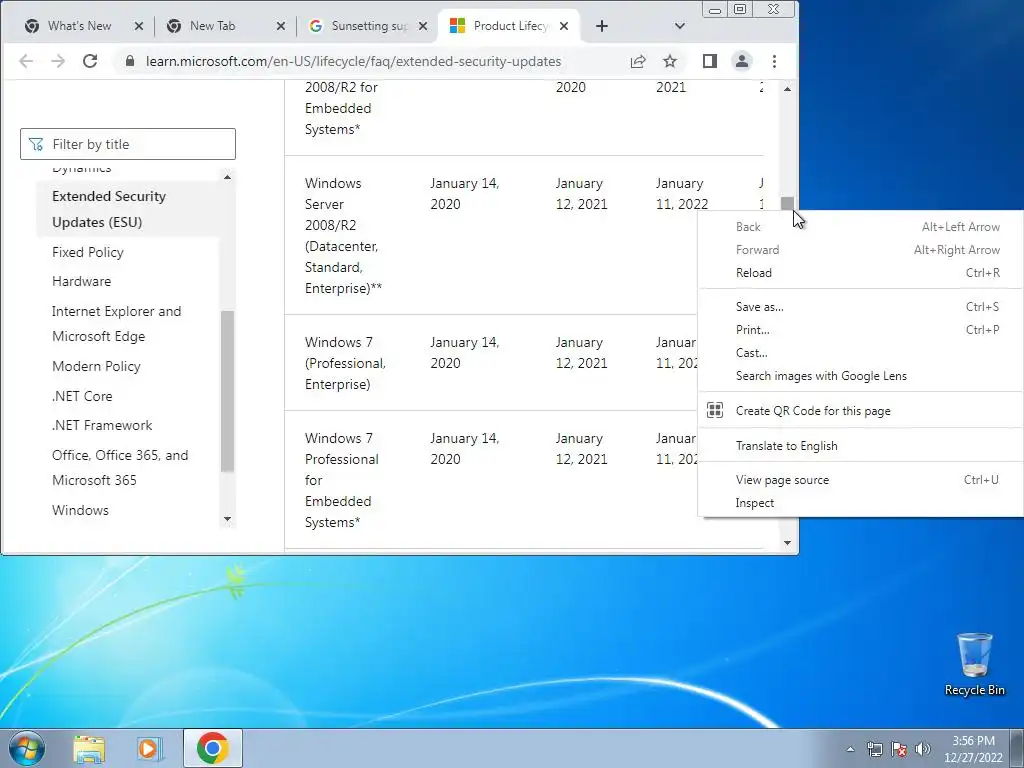The image size is (1024, 768).
Task: Open .NET Core in sidebar
Action: click(x=82, y=396)
